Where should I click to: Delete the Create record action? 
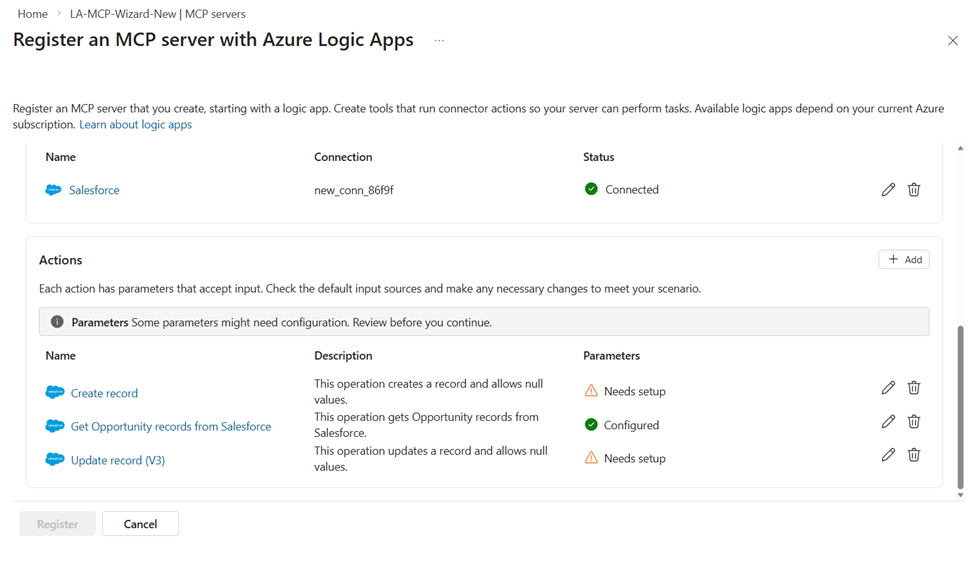point(914,388)
